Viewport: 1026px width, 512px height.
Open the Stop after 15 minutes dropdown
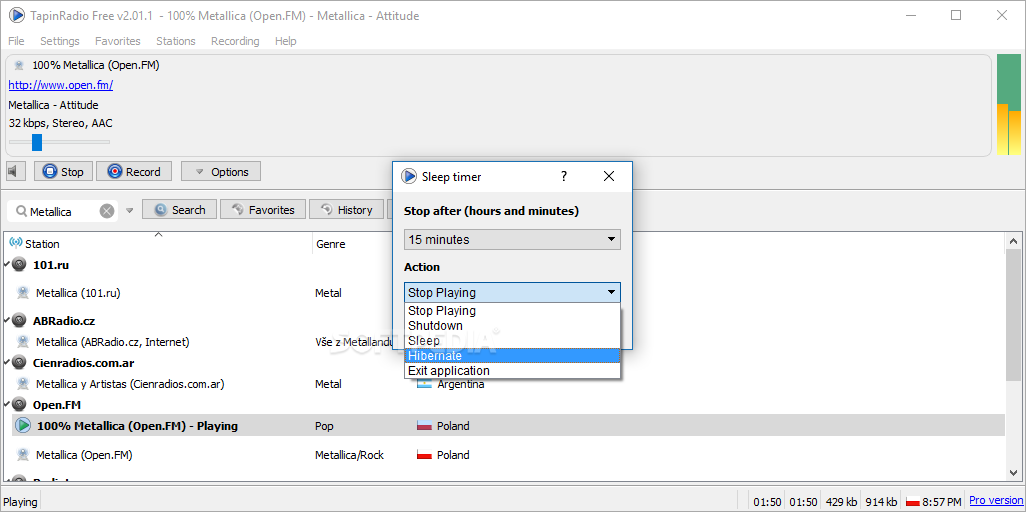tap(512, 240)
